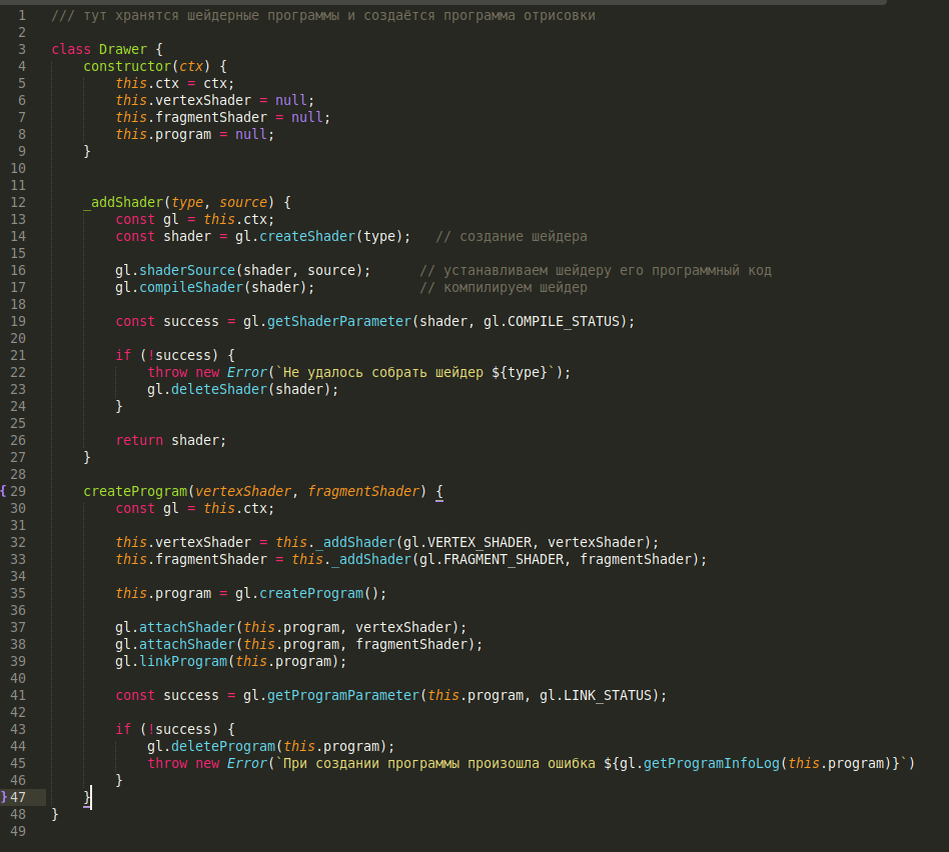Click the 'attachShader' call on line 37

click(187, 628)
